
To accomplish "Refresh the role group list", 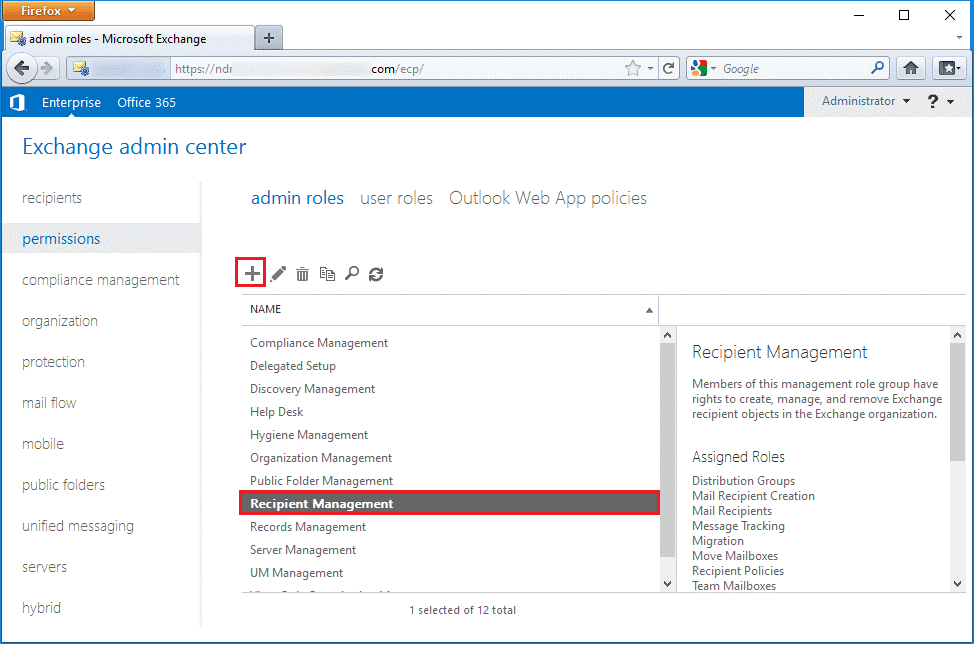I will (376, 274).
